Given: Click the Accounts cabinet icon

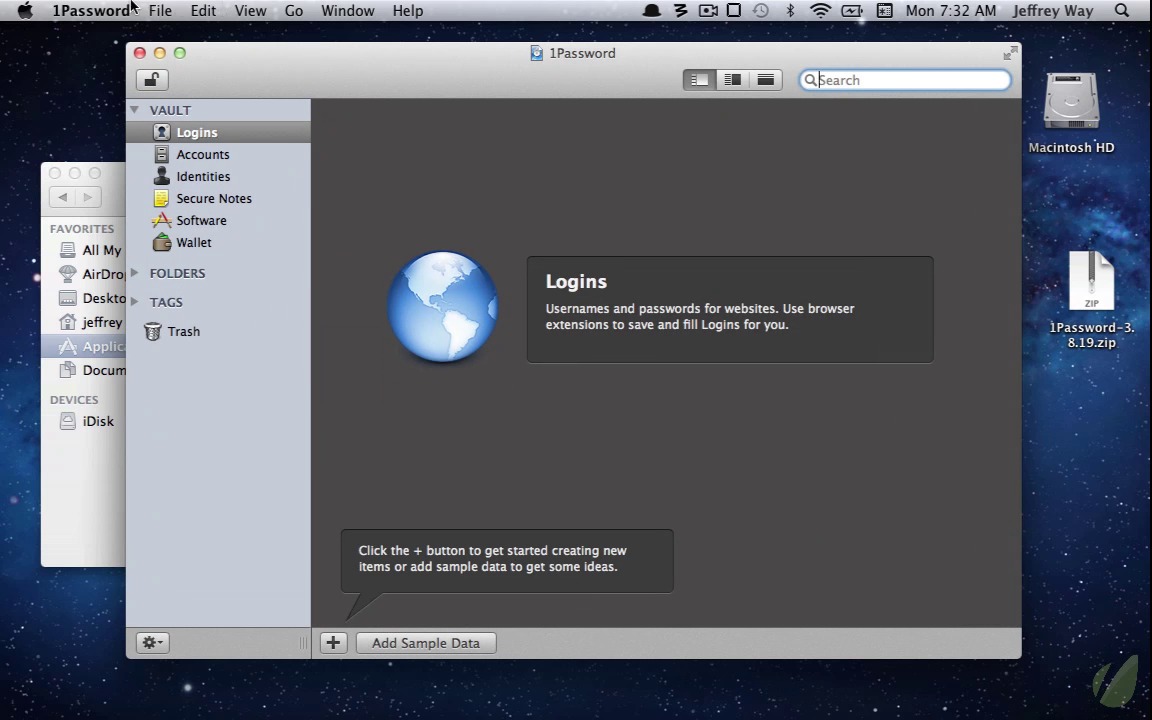Looking at the screenshot, I should [162, 154].
